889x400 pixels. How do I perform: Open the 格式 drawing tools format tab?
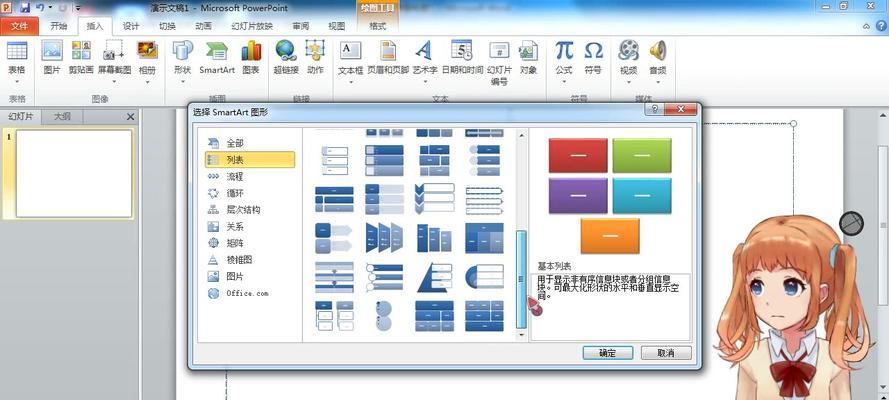click(x=378, y=26)
